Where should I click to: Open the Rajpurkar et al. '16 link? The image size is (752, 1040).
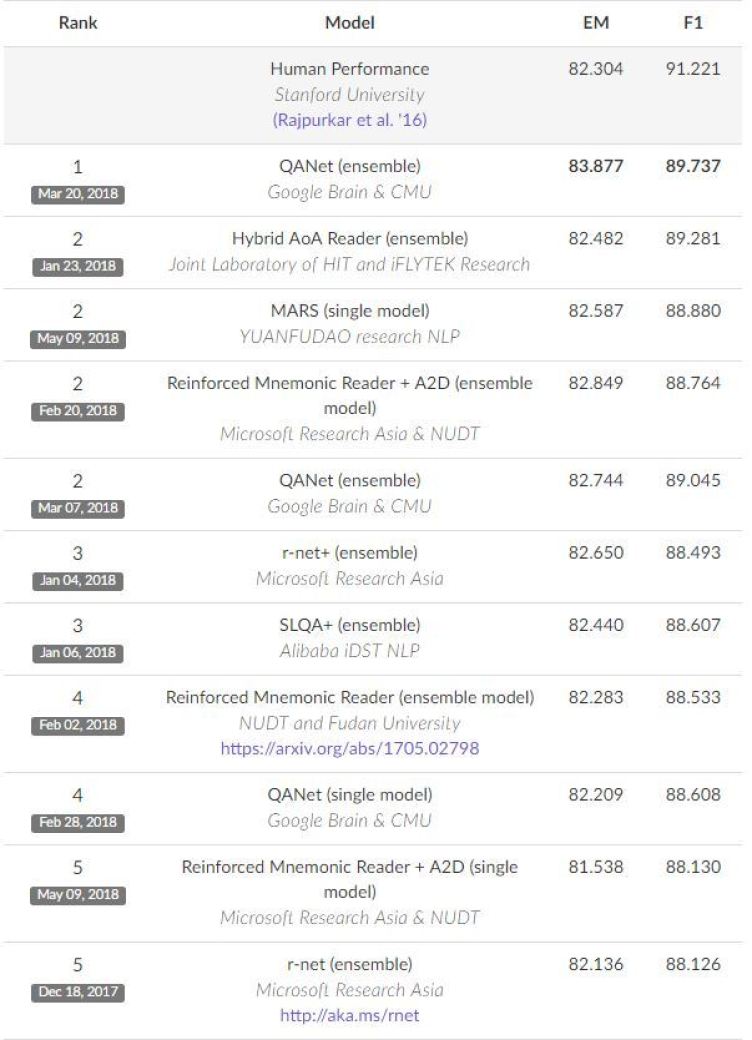349,120
